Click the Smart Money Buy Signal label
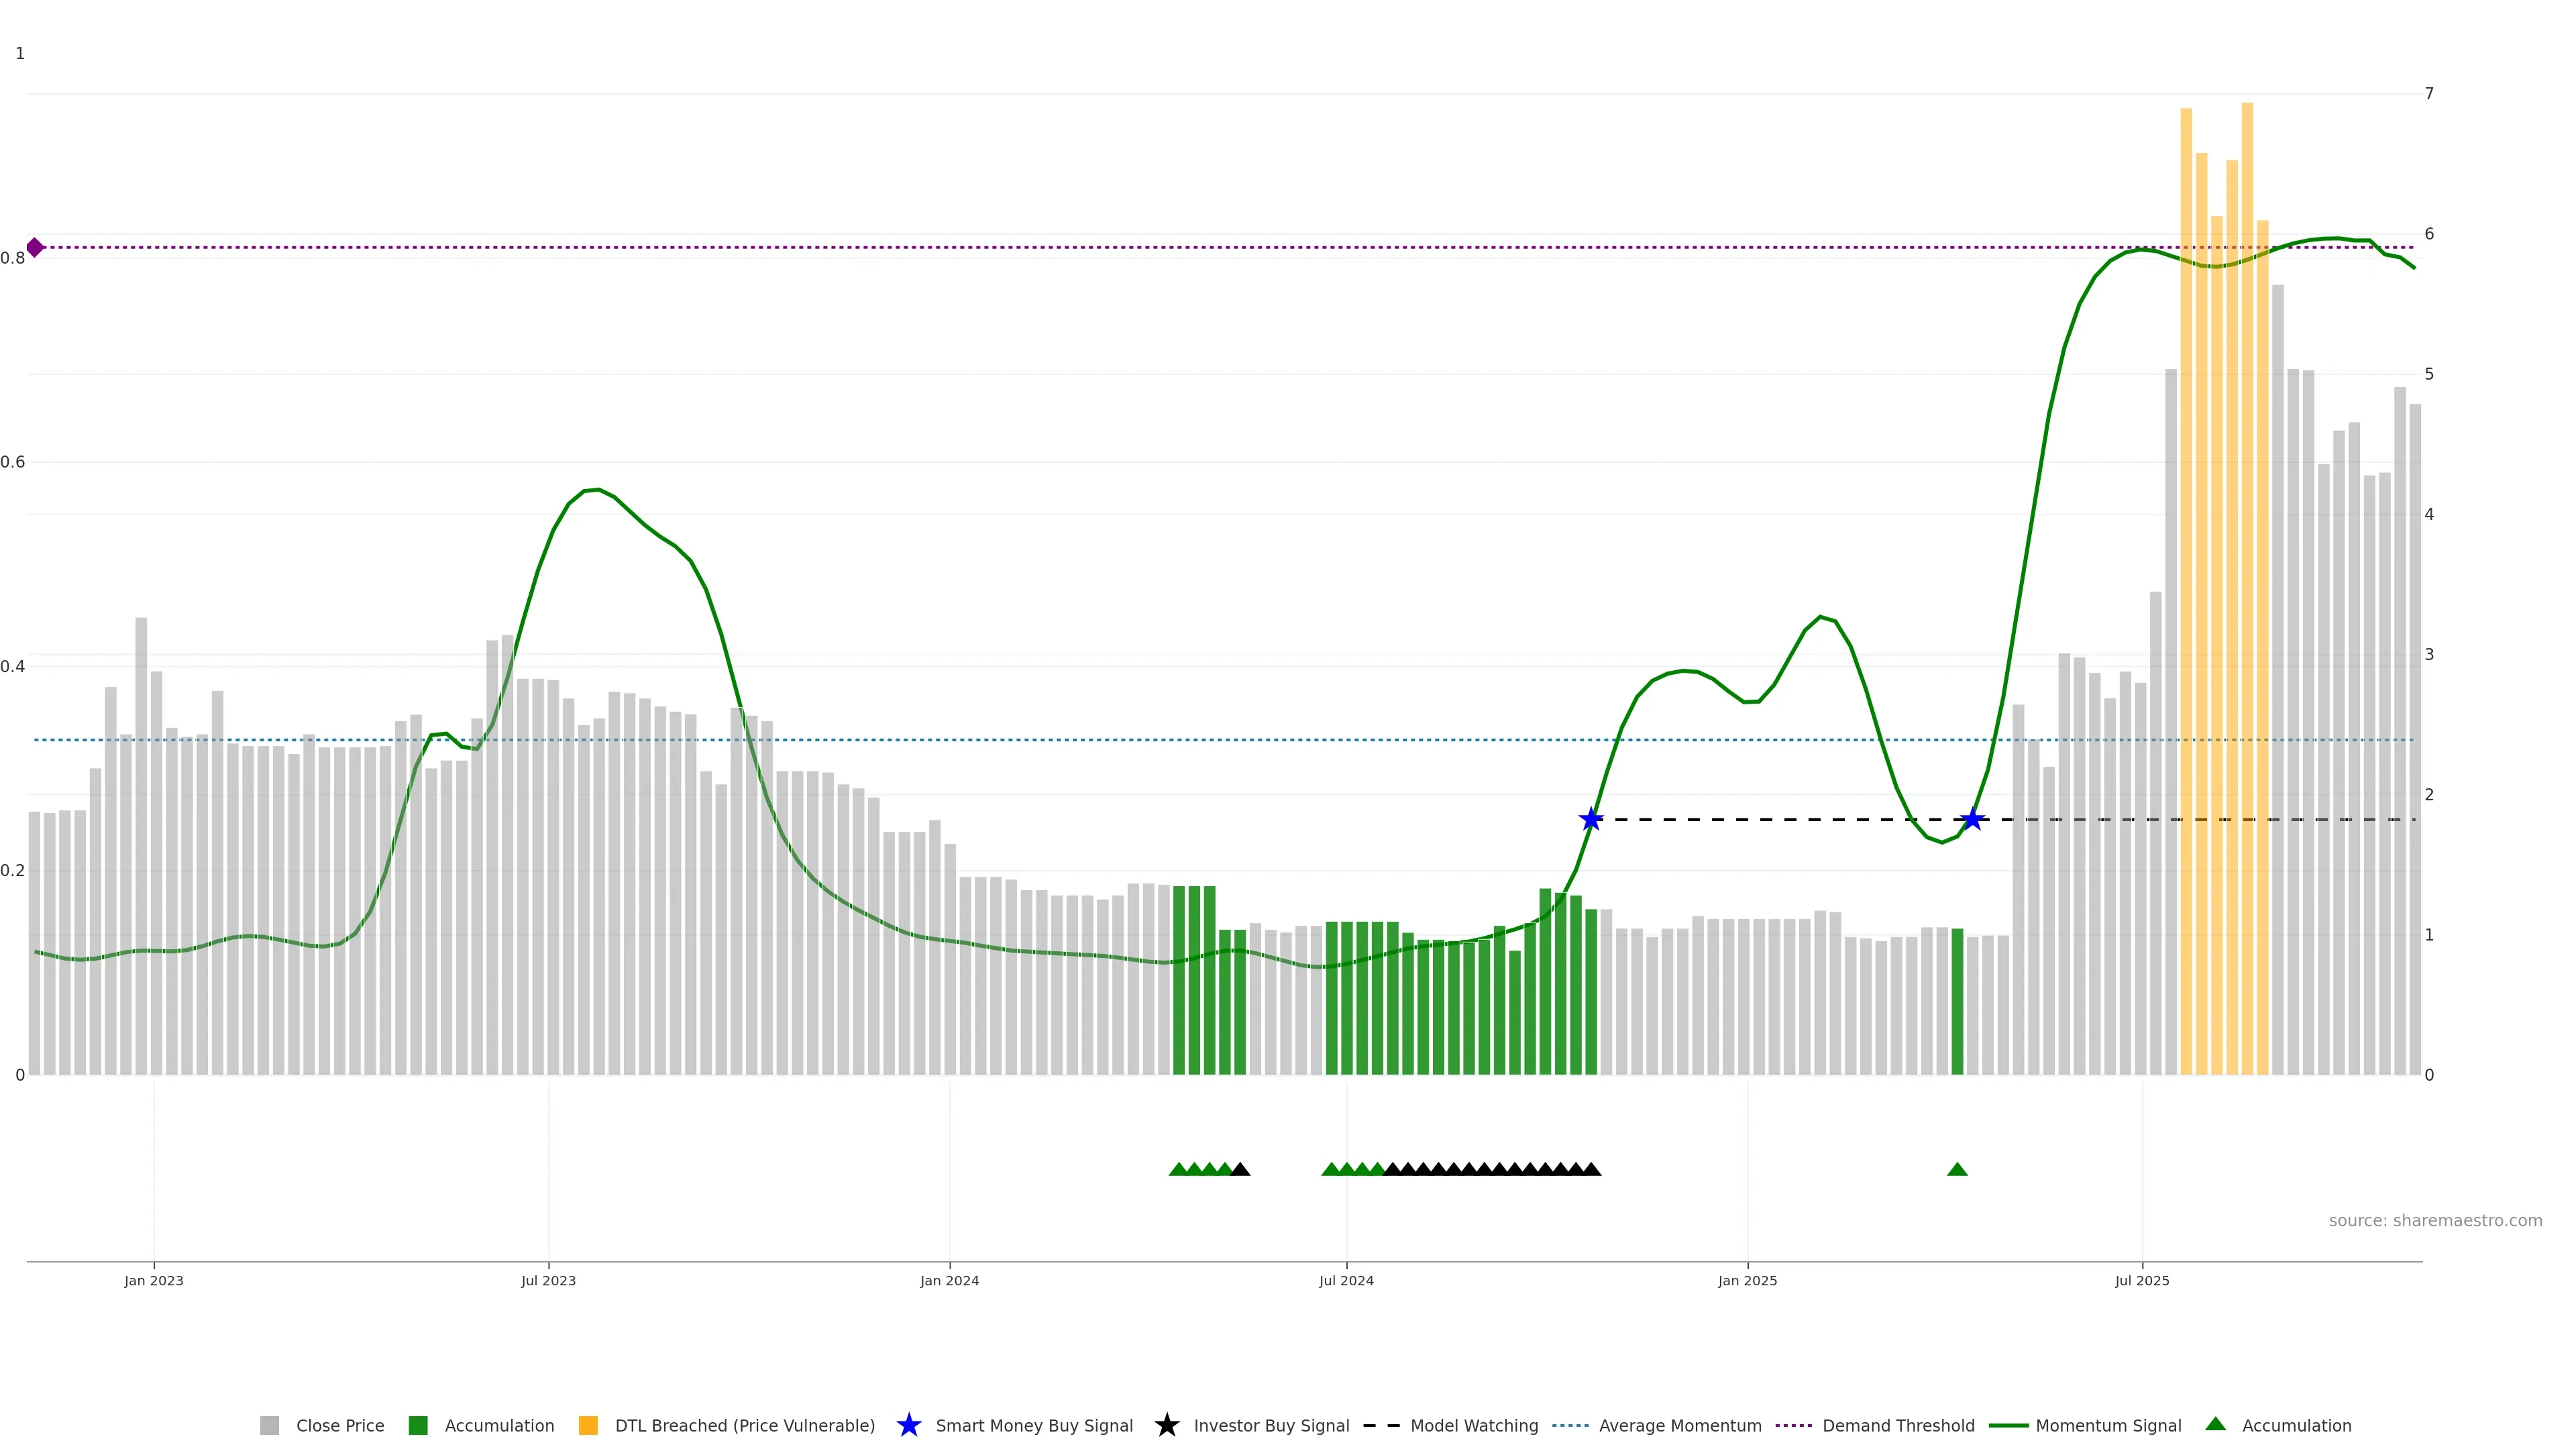The image size is (2576, 1449). (1034, 1426)
